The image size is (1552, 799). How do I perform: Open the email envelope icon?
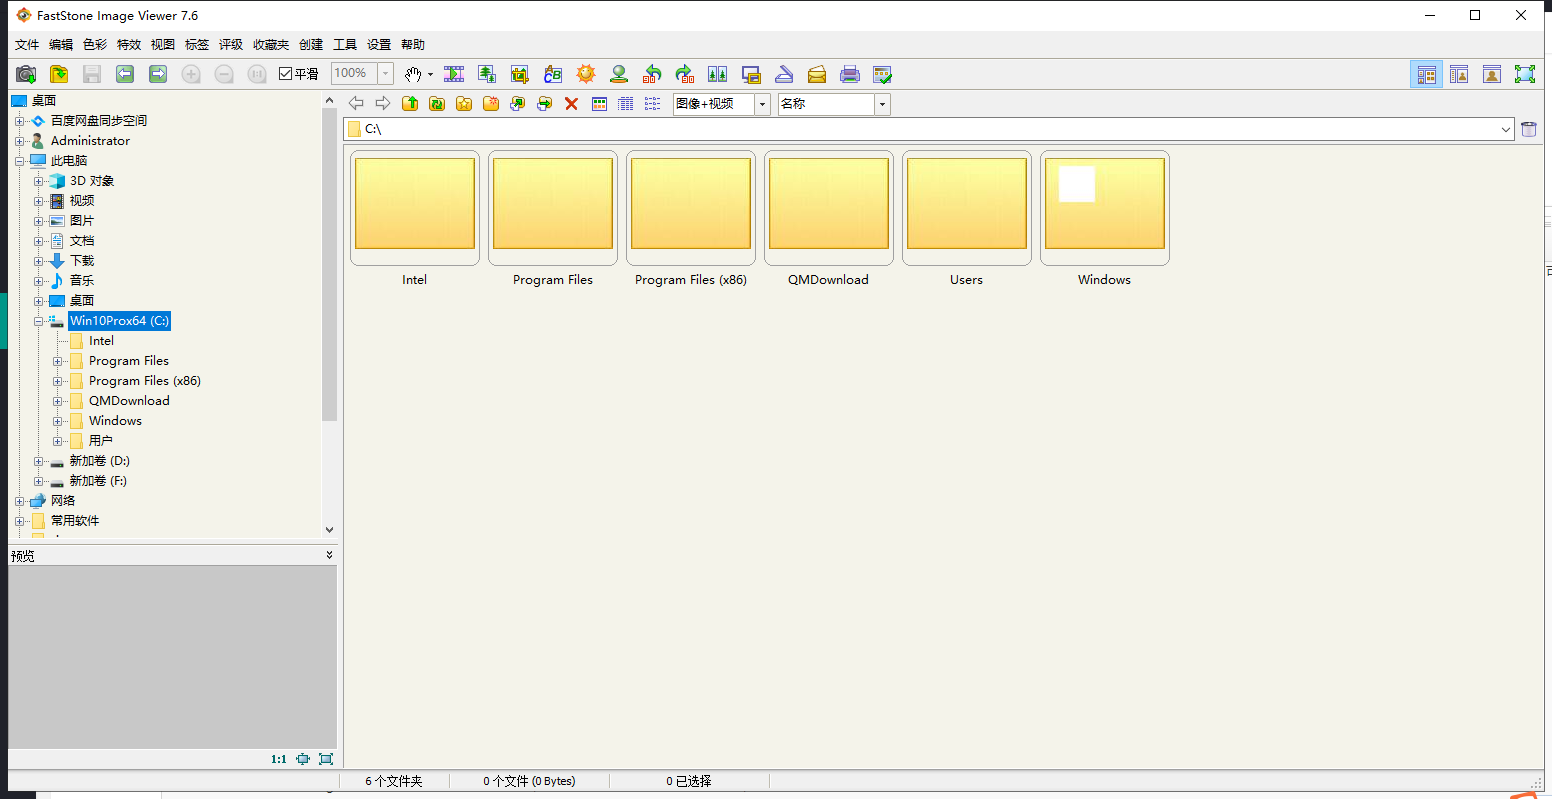tap(817, 74)
